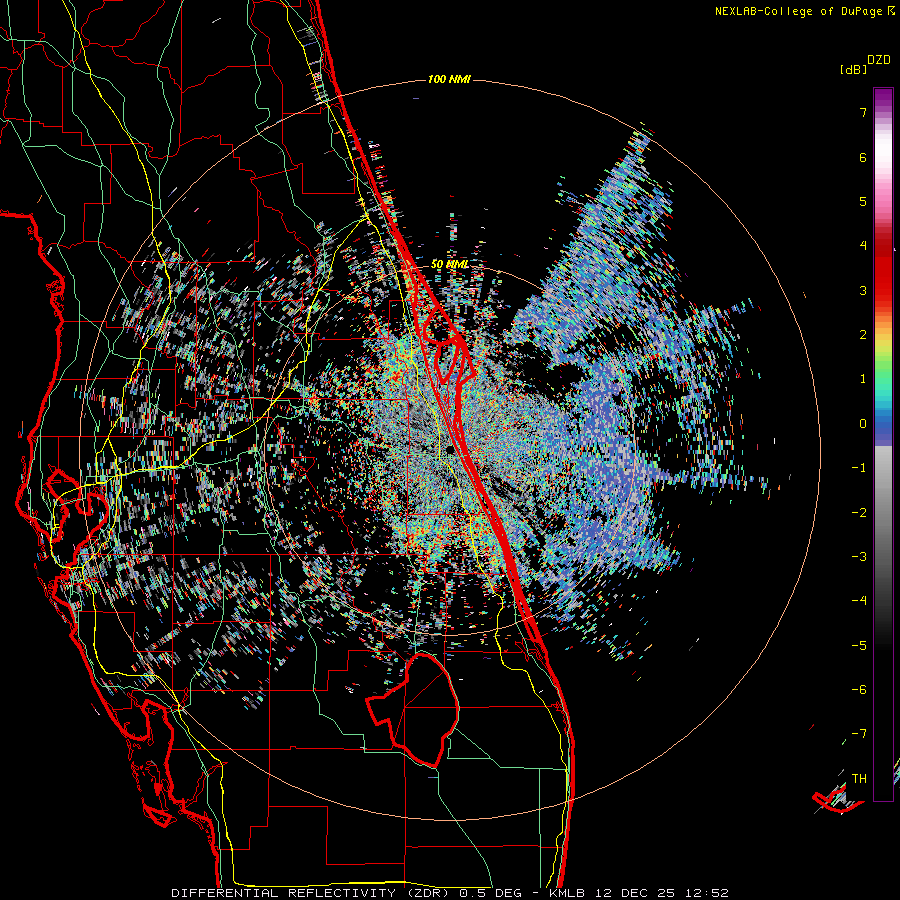
Task: Click the 0.5 DEG elevation label
Action: coord(490,893)
